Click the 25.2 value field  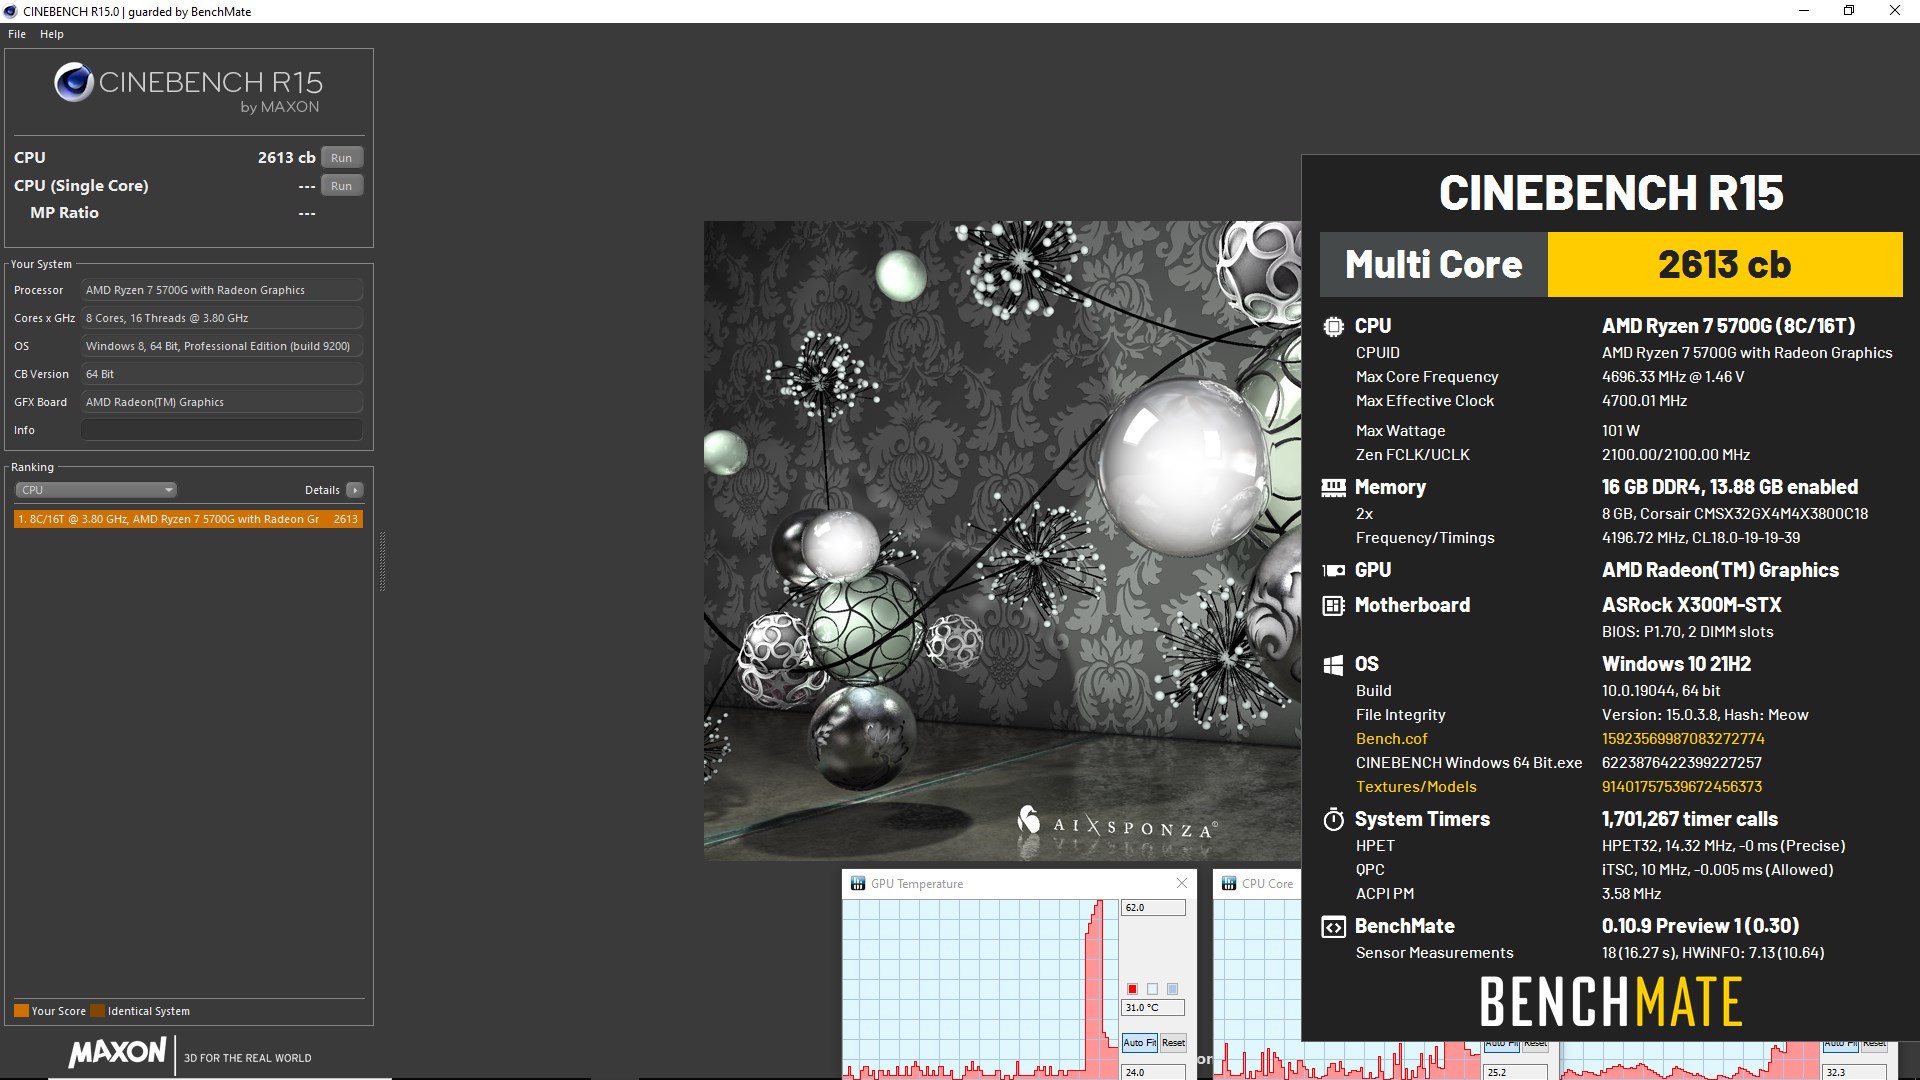click(x=1515, y=1072)
